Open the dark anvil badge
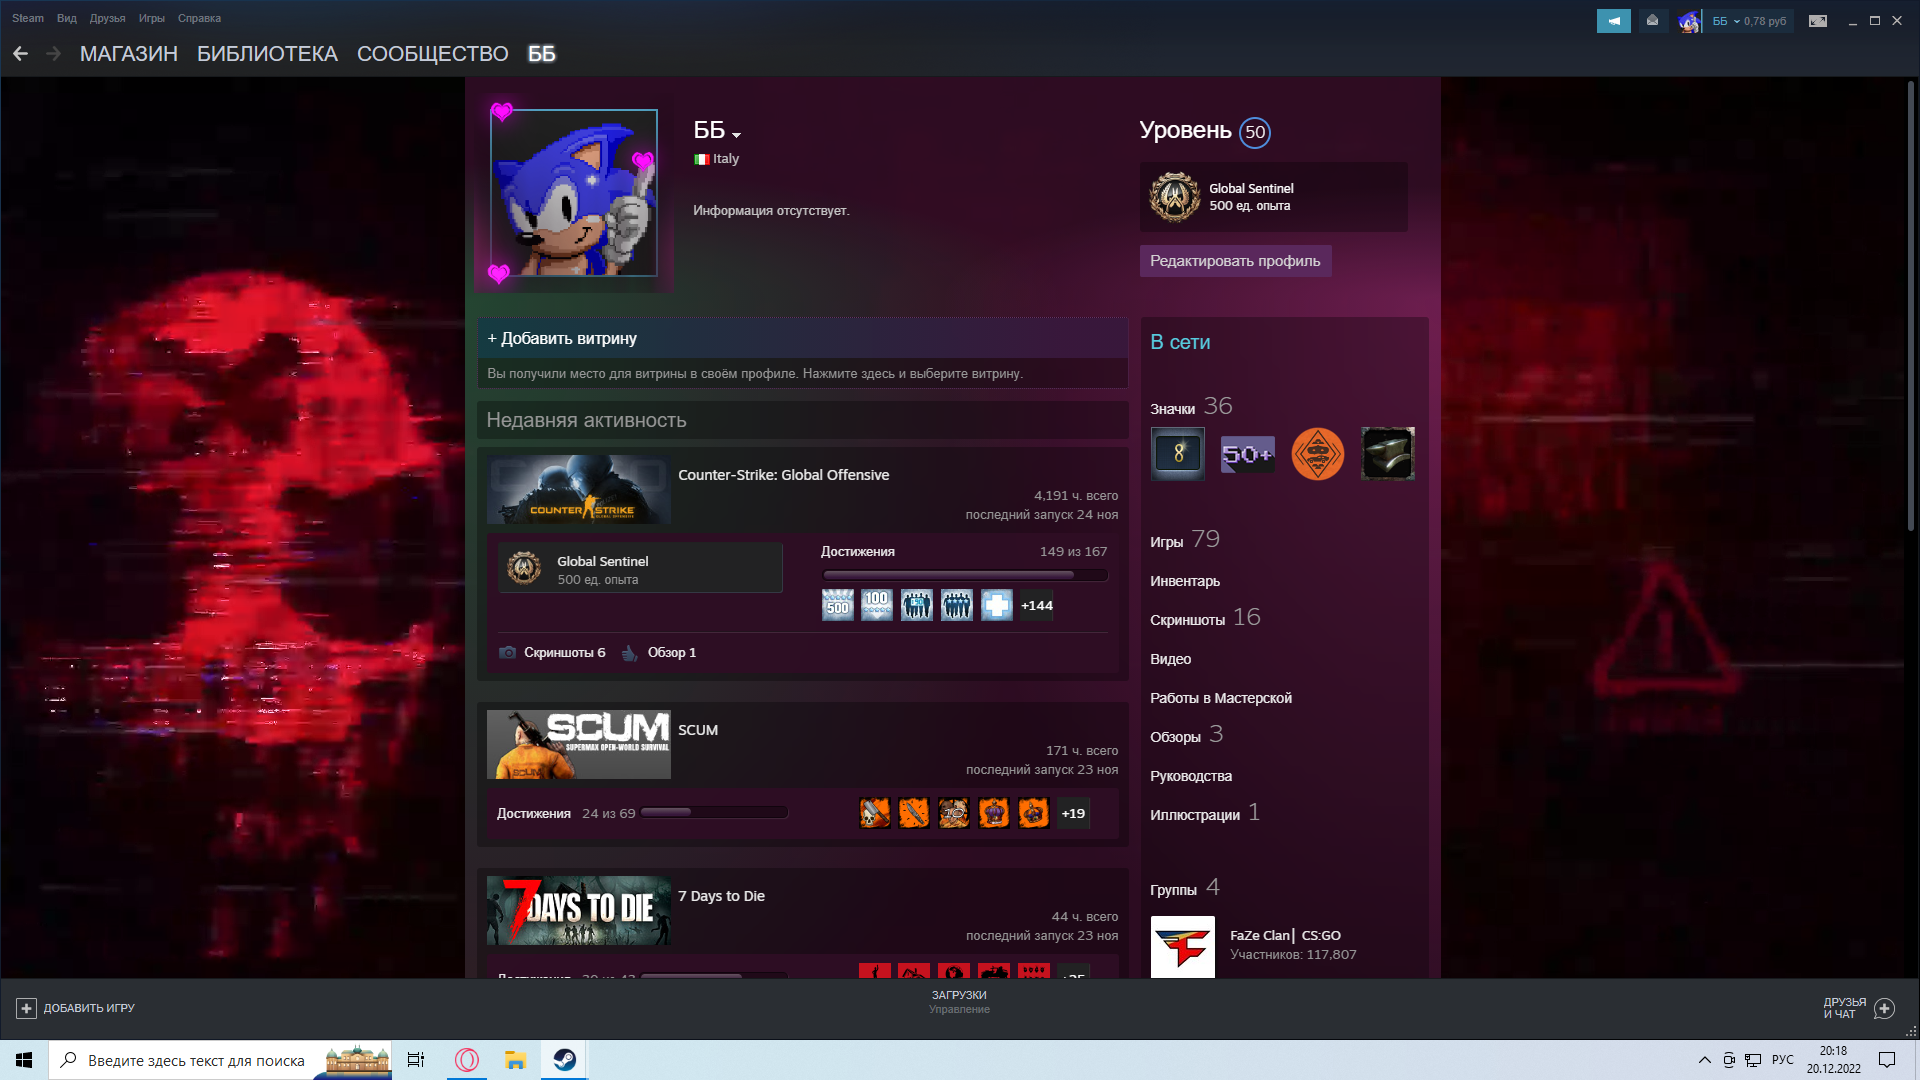Image resolution: width=1920 pixels, height=1080 pixels. (1388, 454)
